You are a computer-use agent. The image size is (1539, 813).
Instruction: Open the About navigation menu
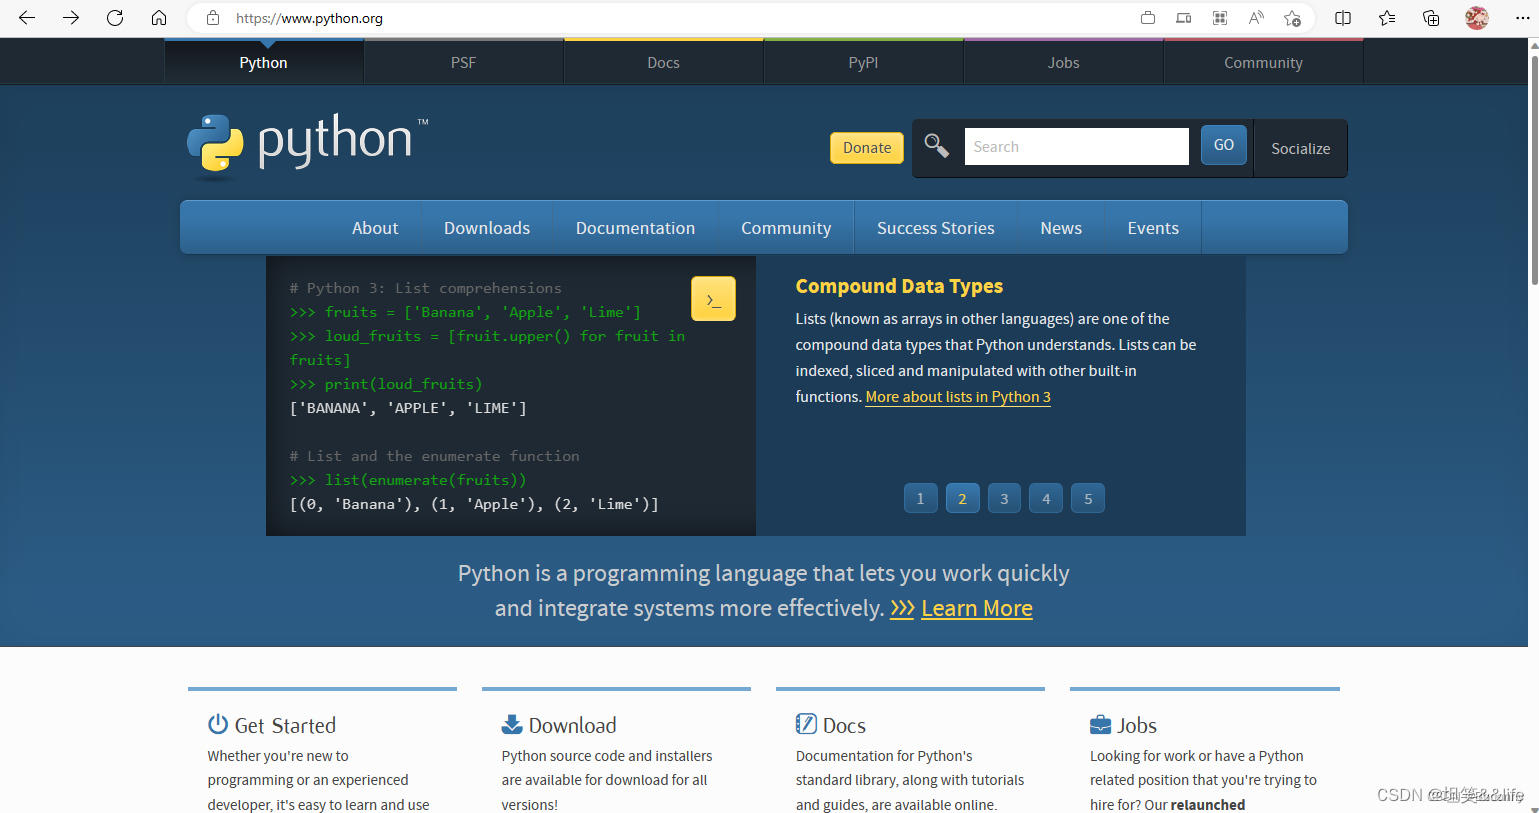point(375,228)
